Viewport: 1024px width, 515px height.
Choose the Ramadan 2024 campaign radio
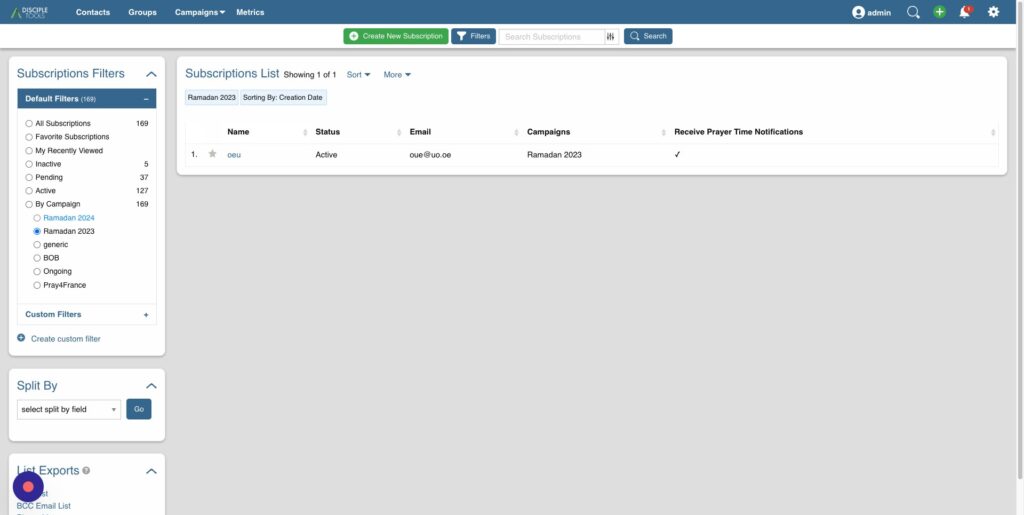click(38, 217)
